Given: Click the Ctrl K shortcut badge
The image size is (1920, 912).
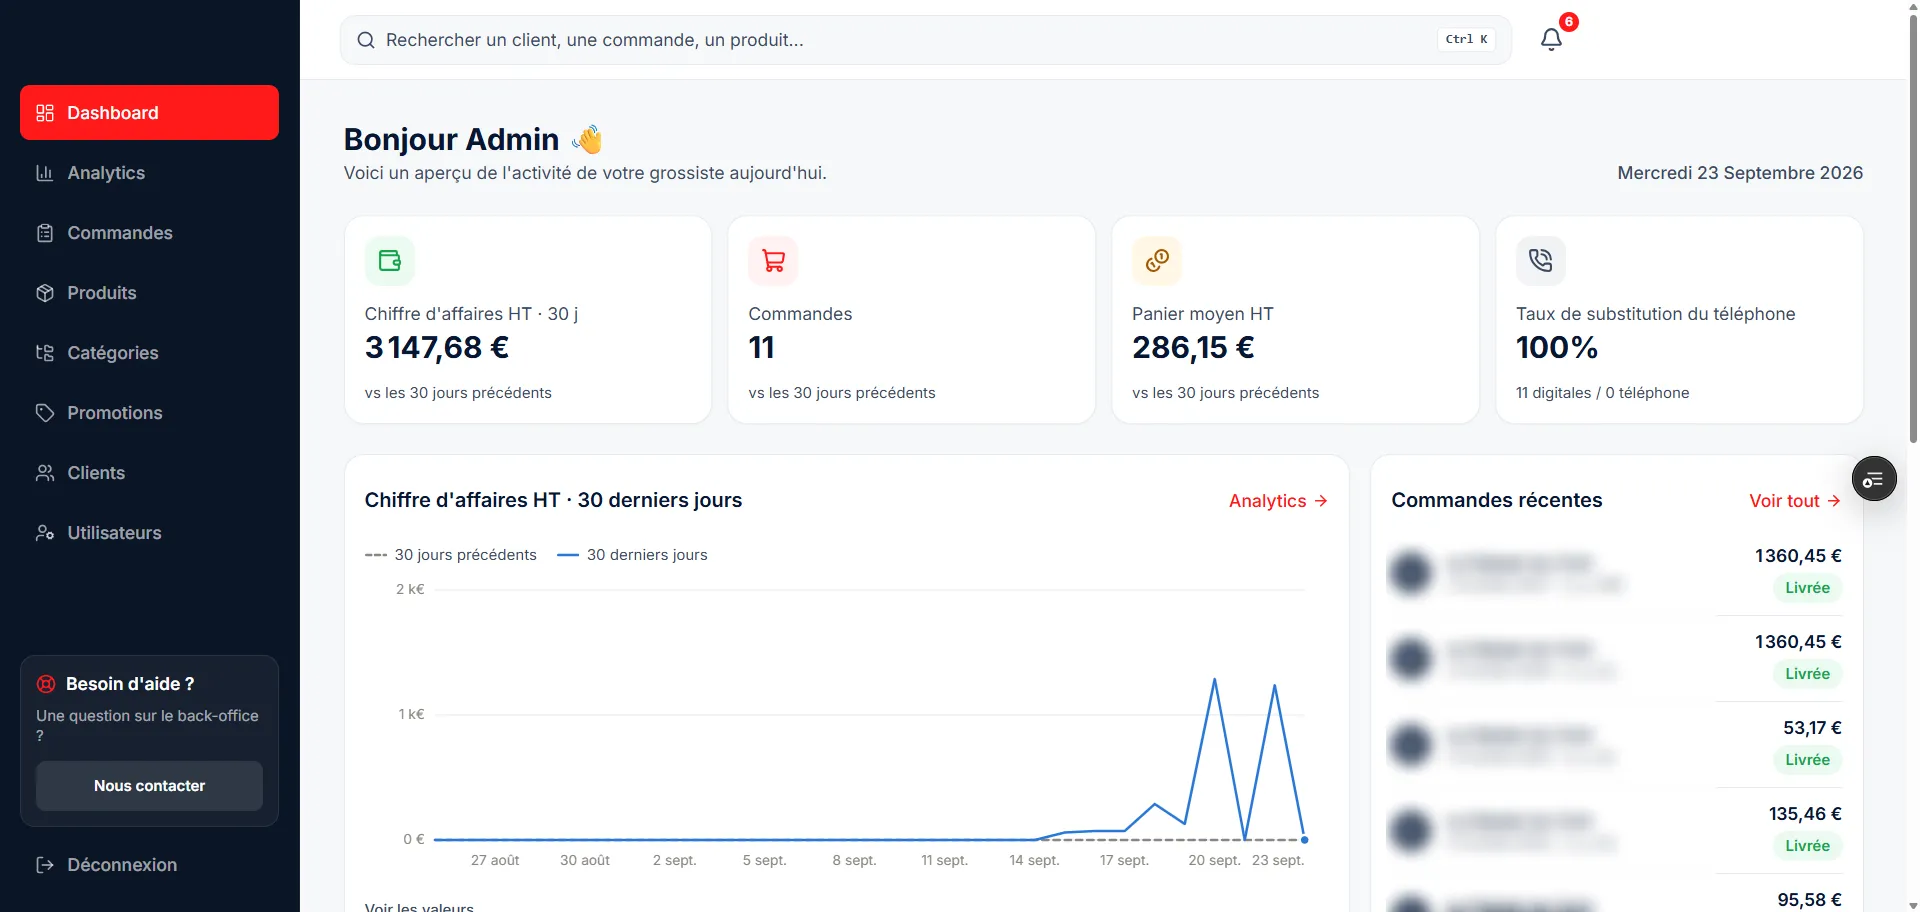Looking at the screenshot, I should click(x=1466, y=39).
